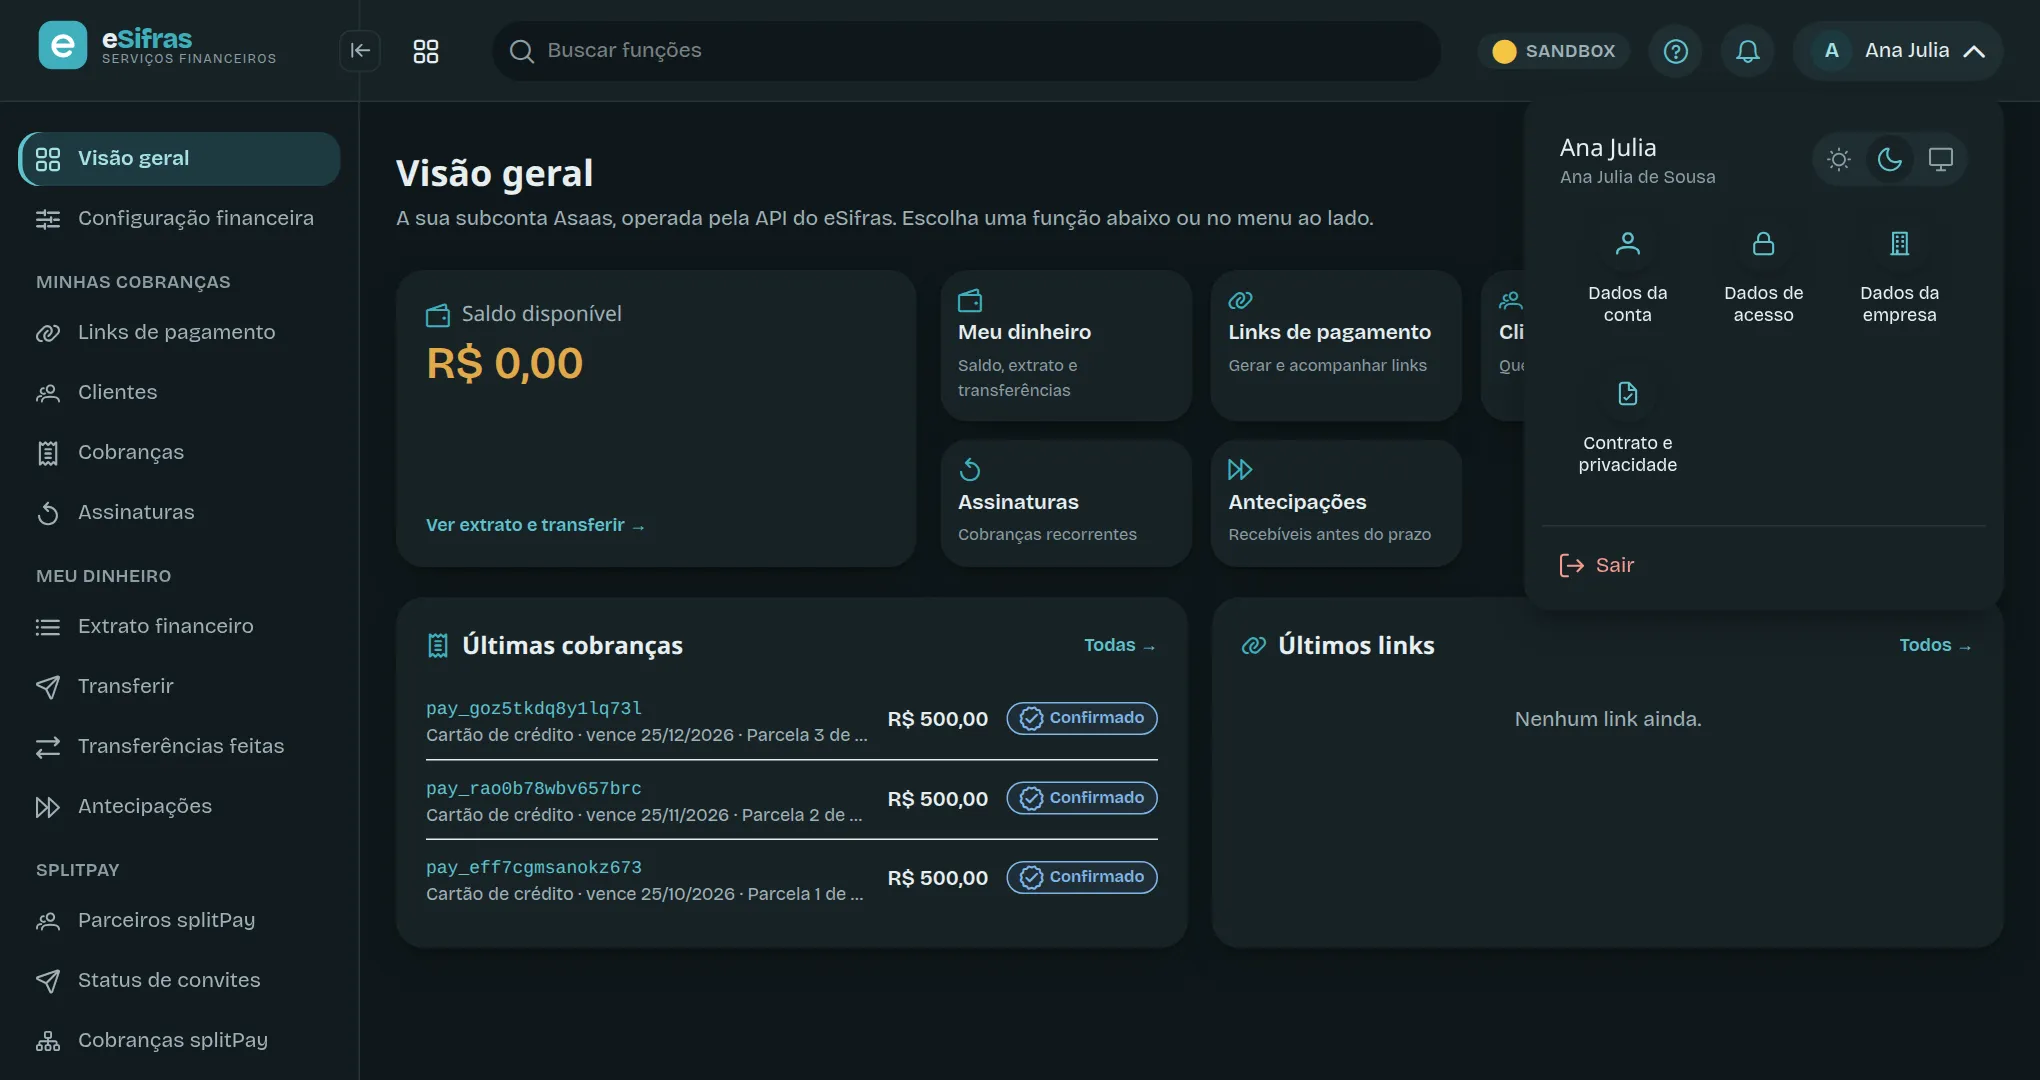Click R$ 500,00 amount for Parcela 2
The image size is (2040, 1080).
pos(937,799)
